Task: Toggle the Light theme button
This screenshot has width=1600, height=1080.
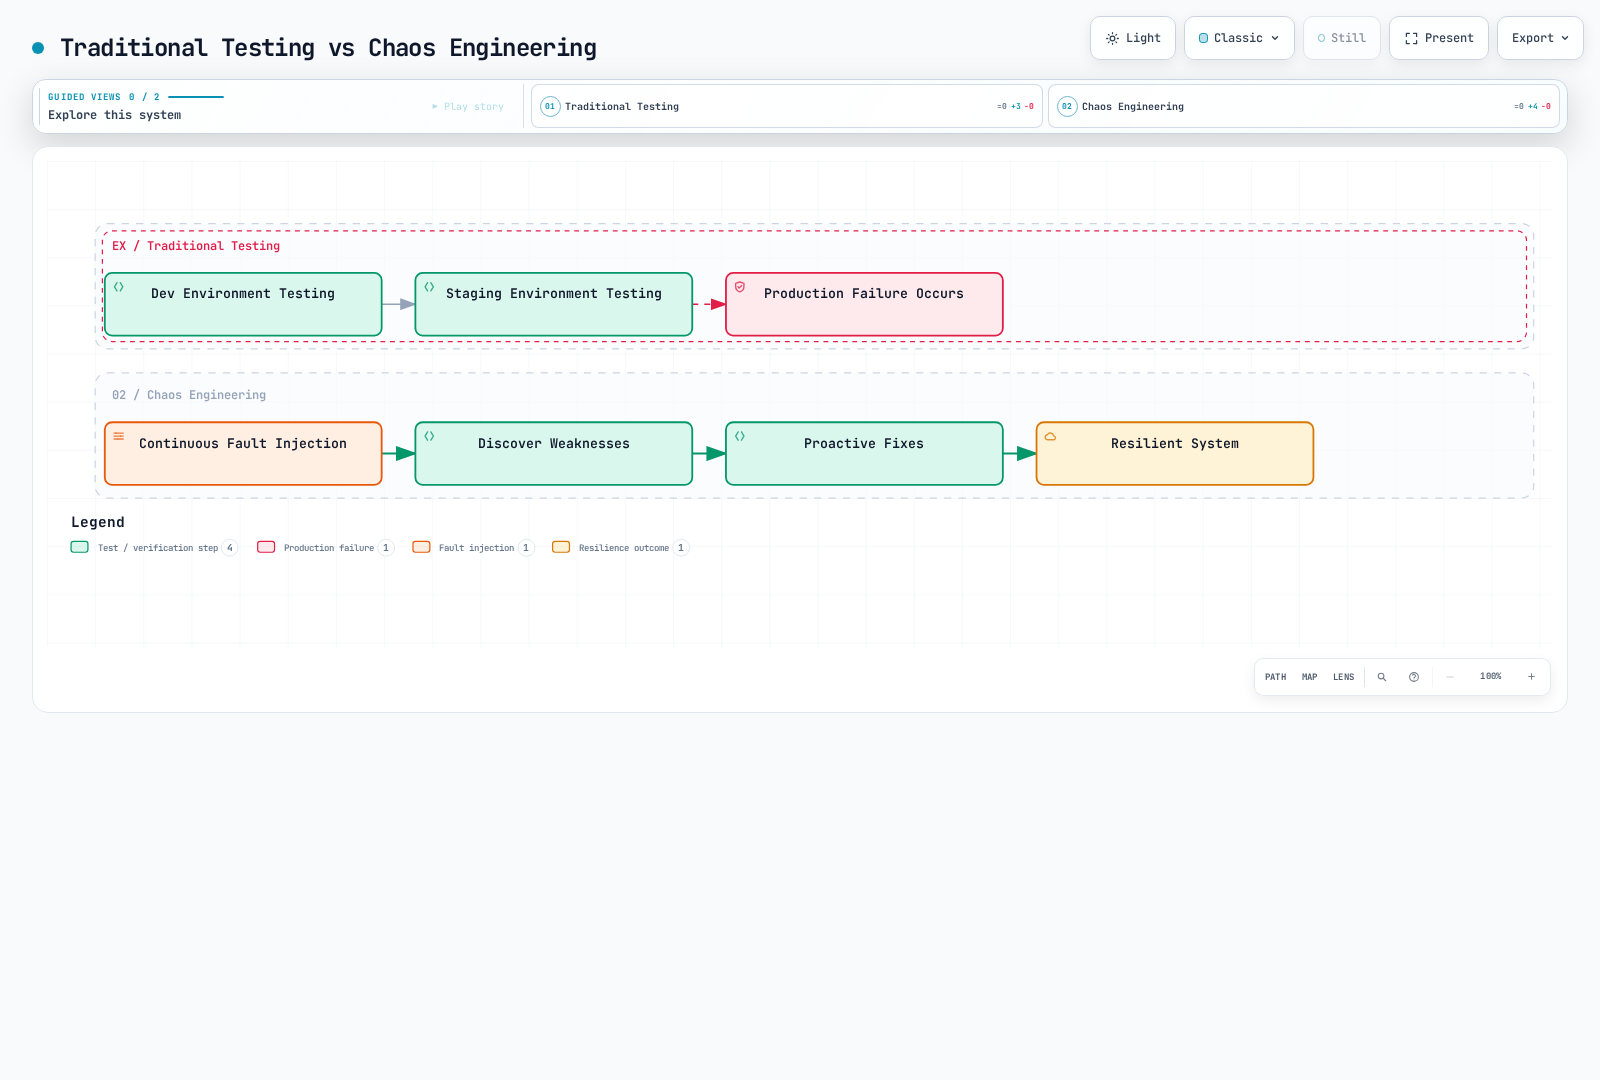Action: click(1132, 38)
